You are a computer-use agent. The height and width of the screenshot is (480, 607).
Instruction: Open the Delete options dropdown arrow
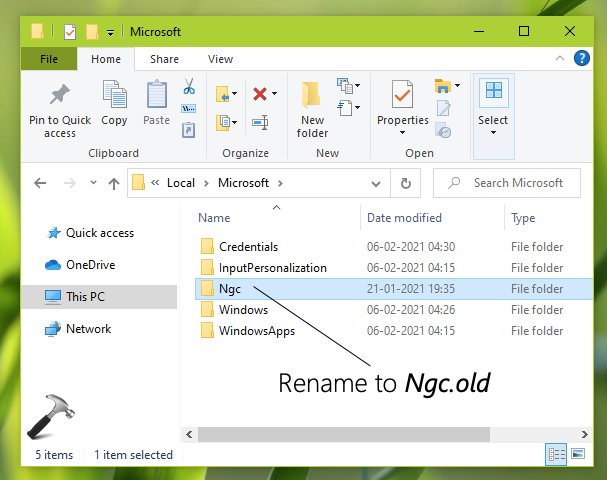[274, 93]
